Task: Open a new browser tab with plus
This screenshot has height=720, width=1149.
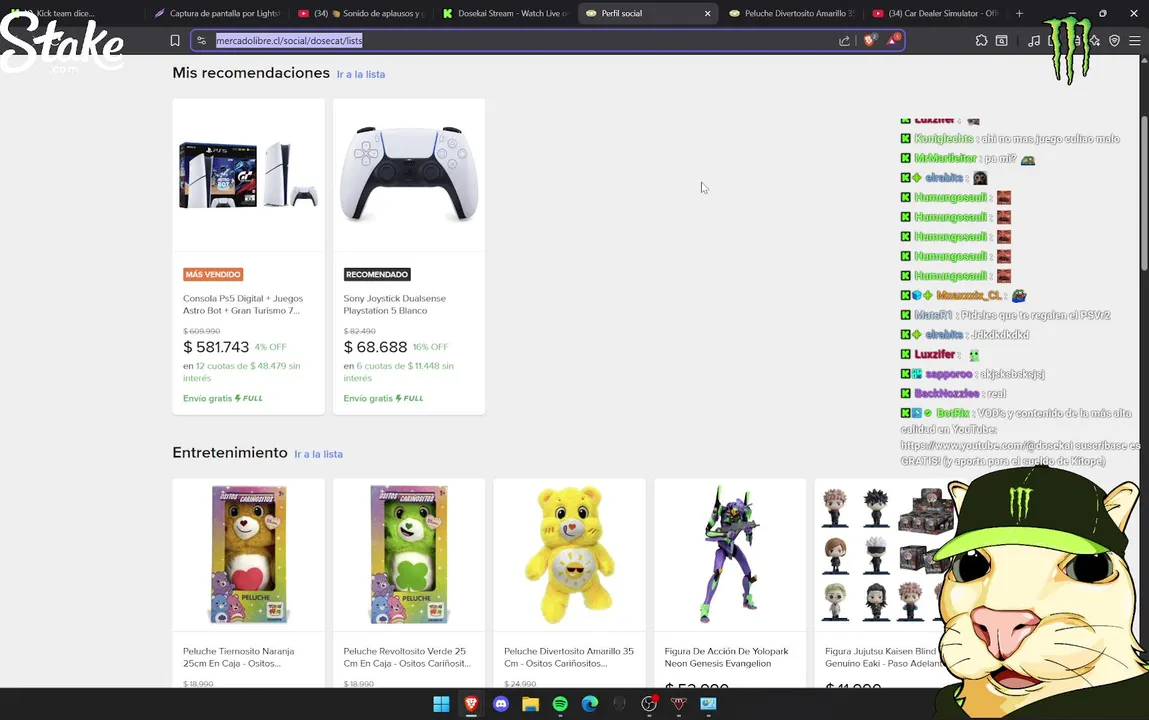Action: [1019, 13]
